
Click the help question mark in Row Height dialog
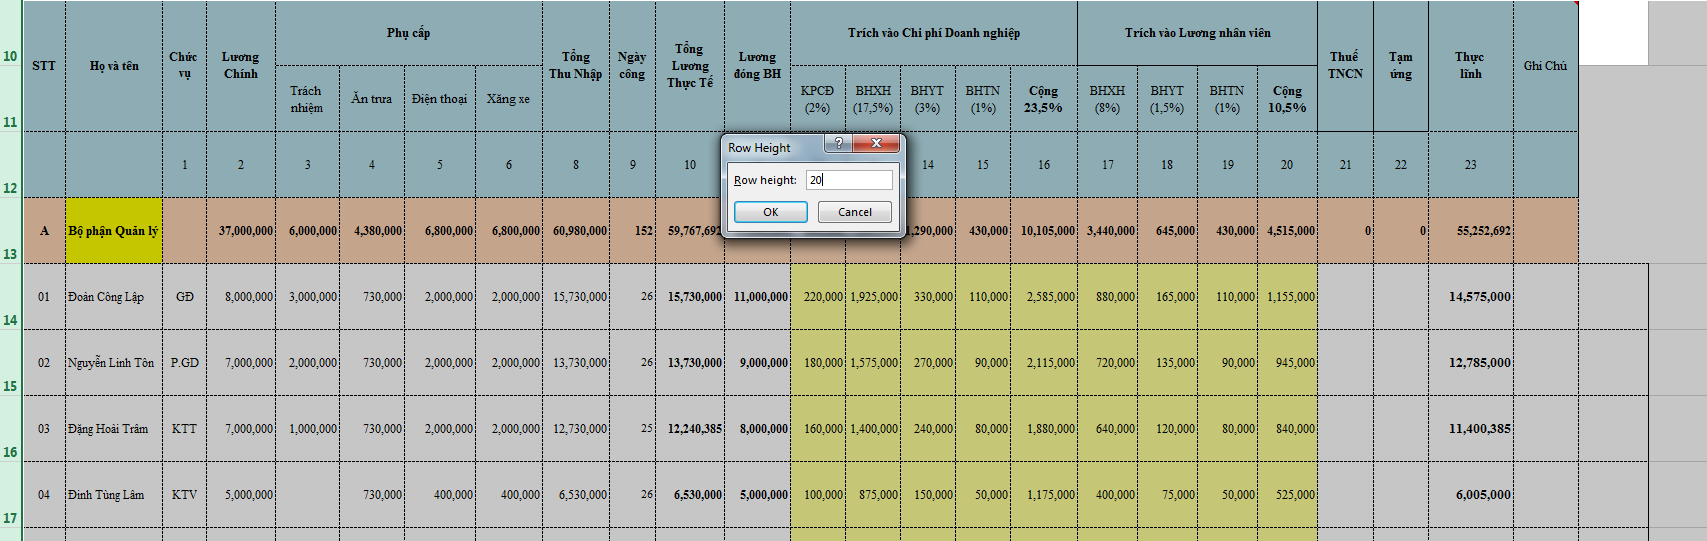click(839, 144)
